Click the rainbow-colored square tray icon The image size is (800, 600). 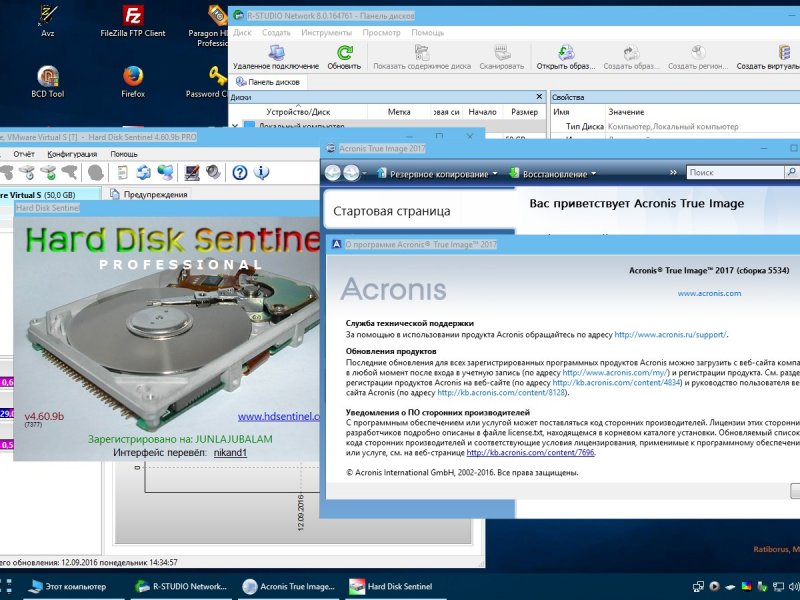746,586
